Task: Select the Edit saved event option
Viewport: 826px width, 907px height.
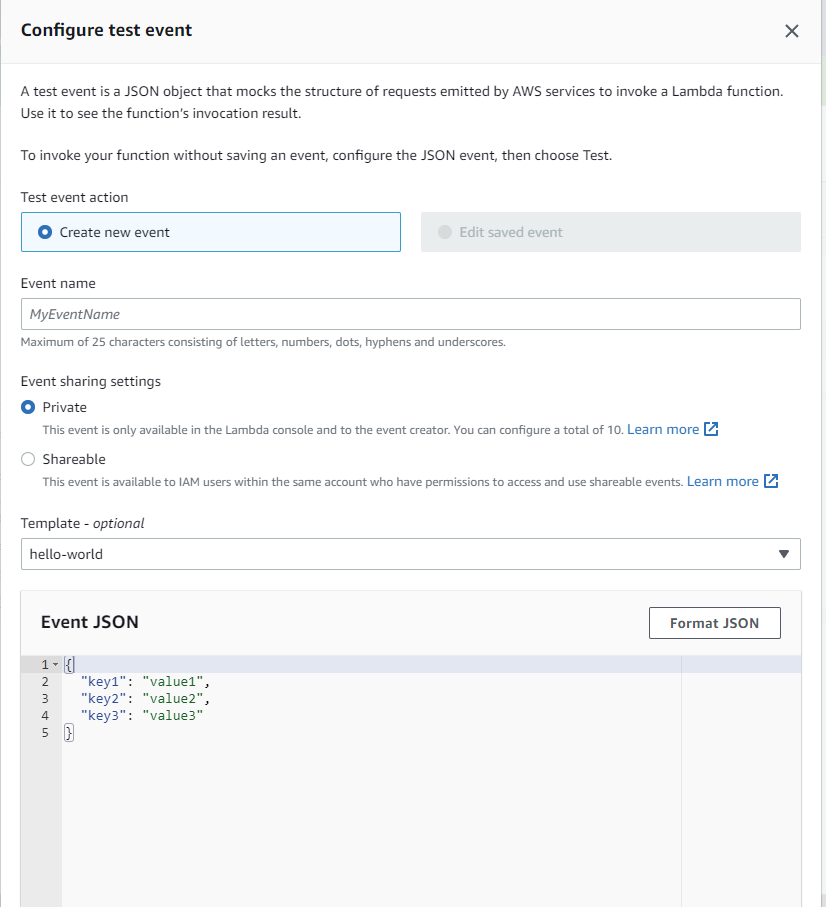Action: (611, 232)
